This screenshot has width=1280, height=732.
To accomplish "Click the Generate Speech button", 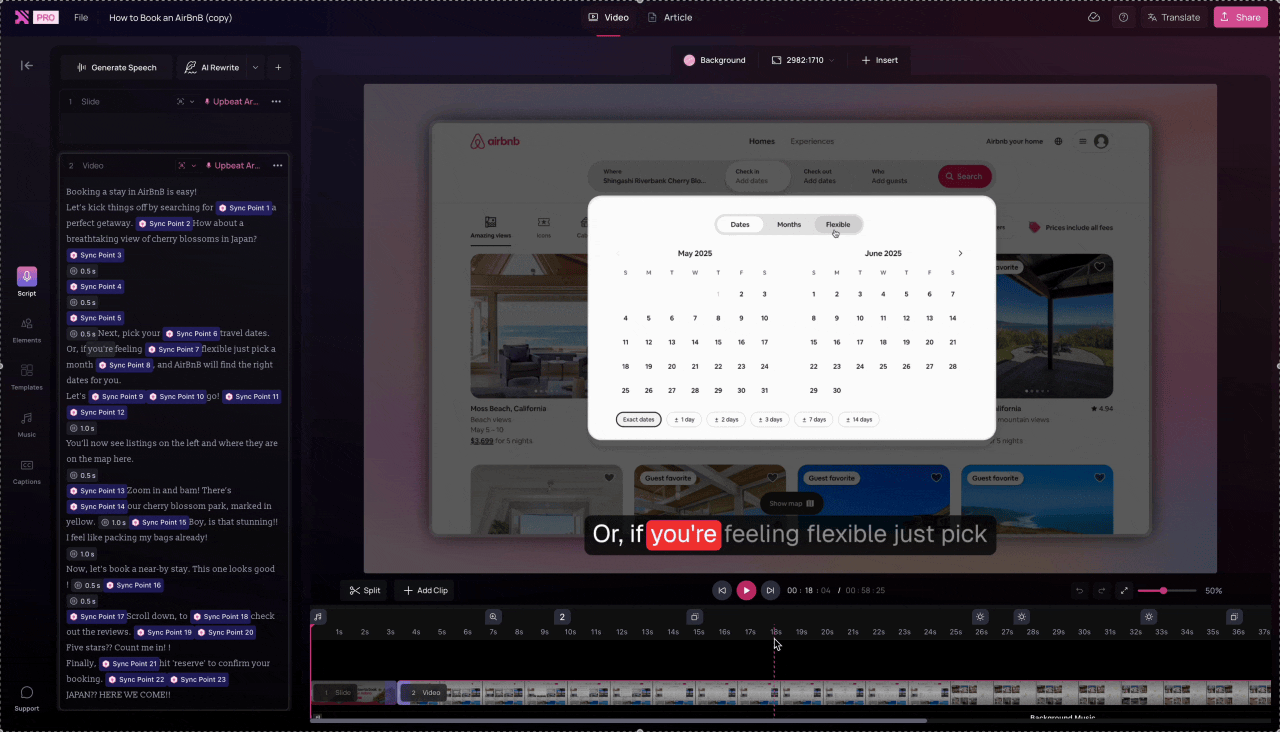I will tap(116, 67).
